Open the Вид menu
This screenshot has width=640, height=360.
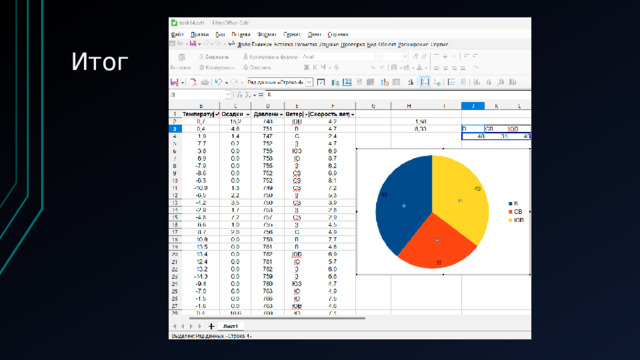pyautogui.click(x=220, y=34)
